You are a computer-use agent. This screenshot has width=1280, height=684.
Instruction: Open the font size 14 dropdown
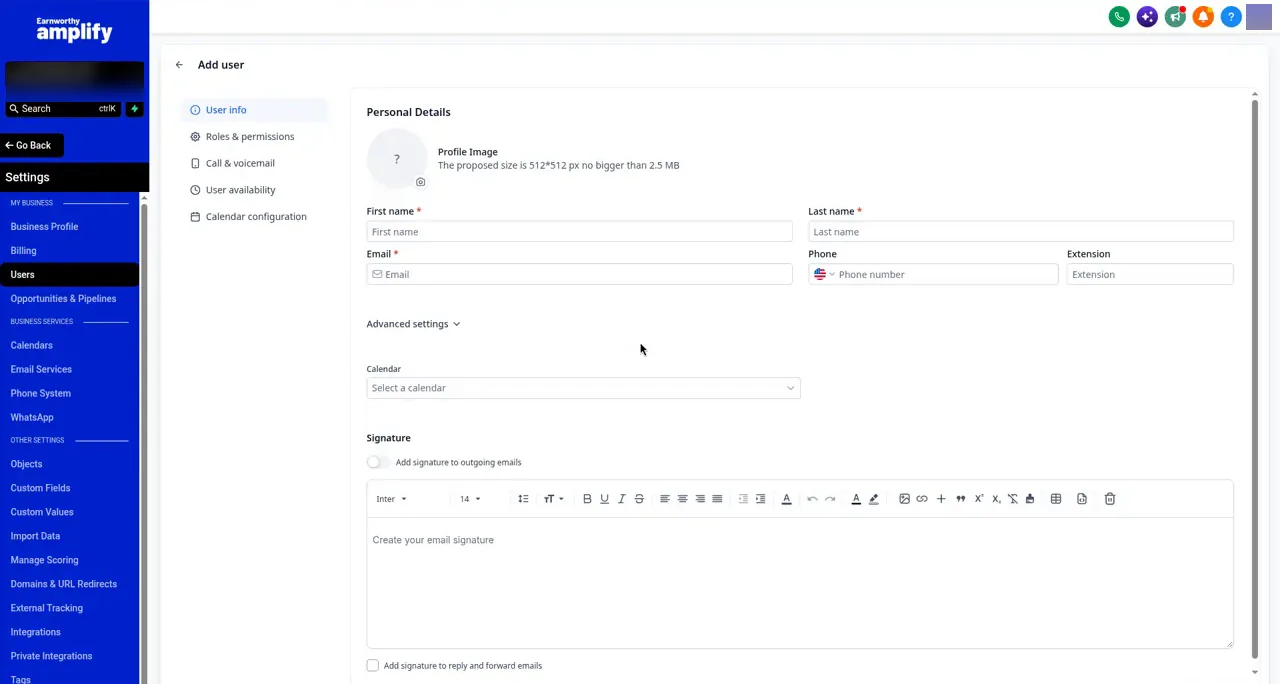(x=470, y=499)
